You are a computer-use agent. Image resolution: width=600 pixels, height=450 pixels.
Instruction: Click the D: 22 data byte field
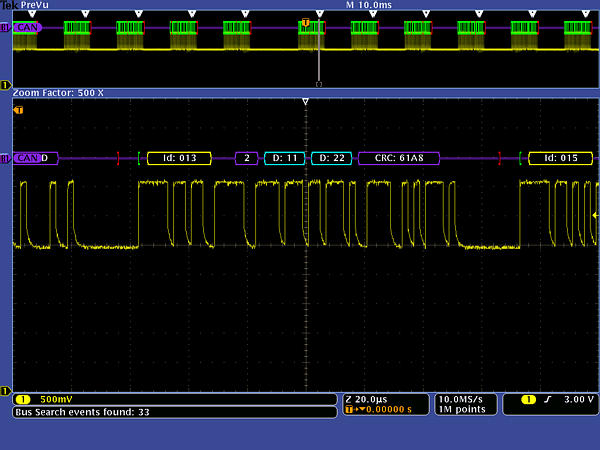tap(331, 158)
